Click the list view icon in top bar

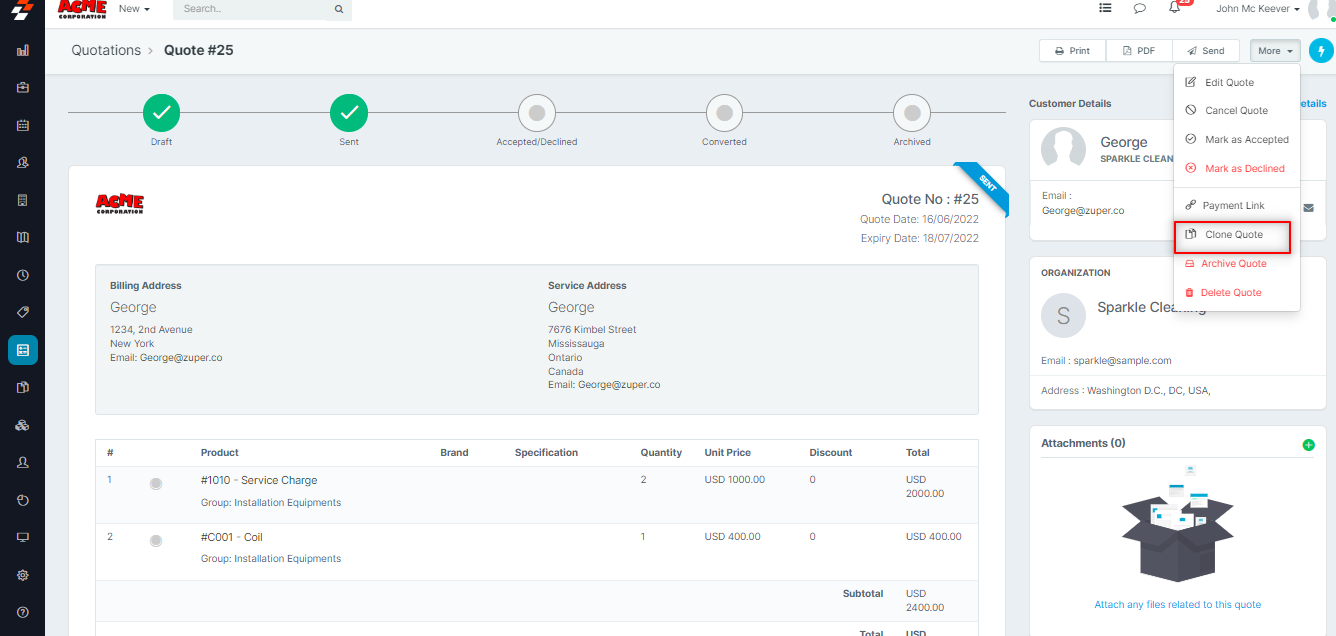(1105, 9)
